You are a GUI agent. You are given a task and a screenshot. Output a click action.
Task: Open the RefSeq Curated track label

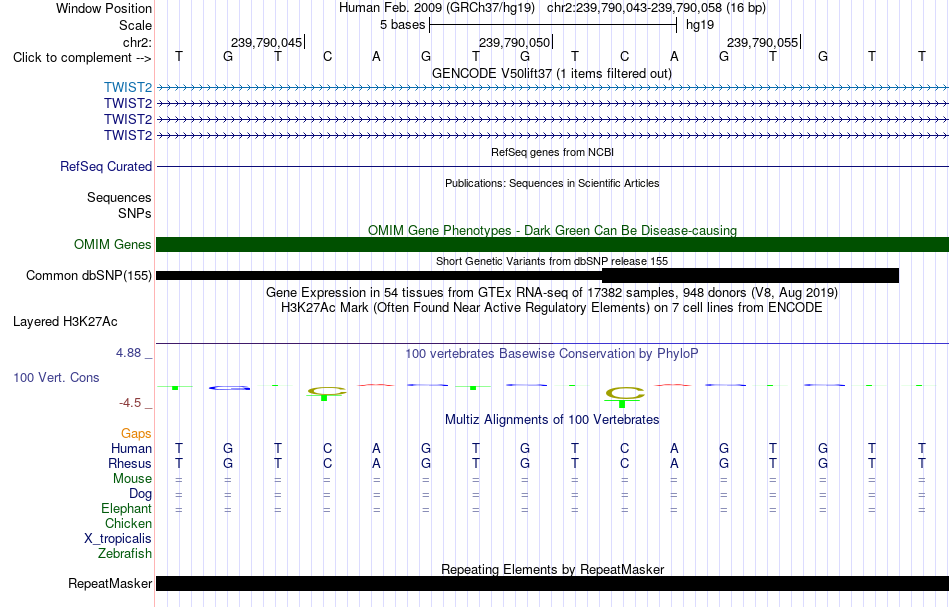pyautogui.click(x=105, y=167)
